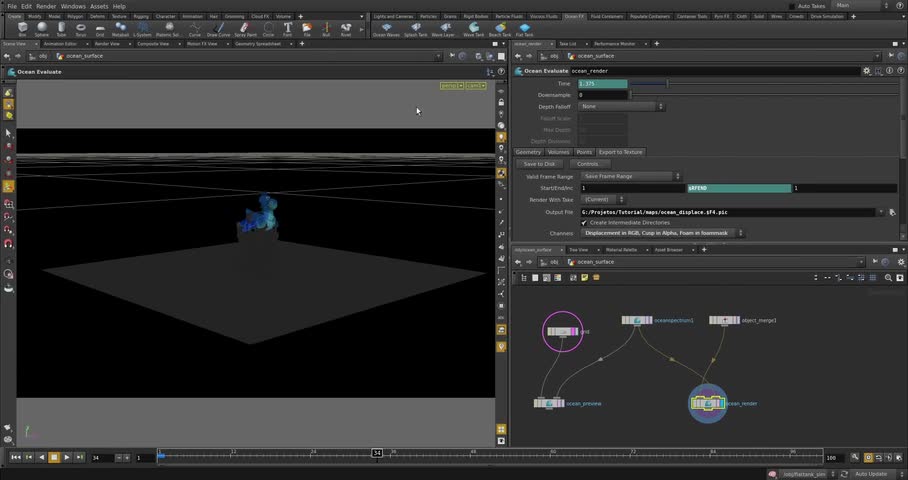Viewport: 908px width, 480px height.
Task: Open the output file chooser icon
Action: (892, 212)
